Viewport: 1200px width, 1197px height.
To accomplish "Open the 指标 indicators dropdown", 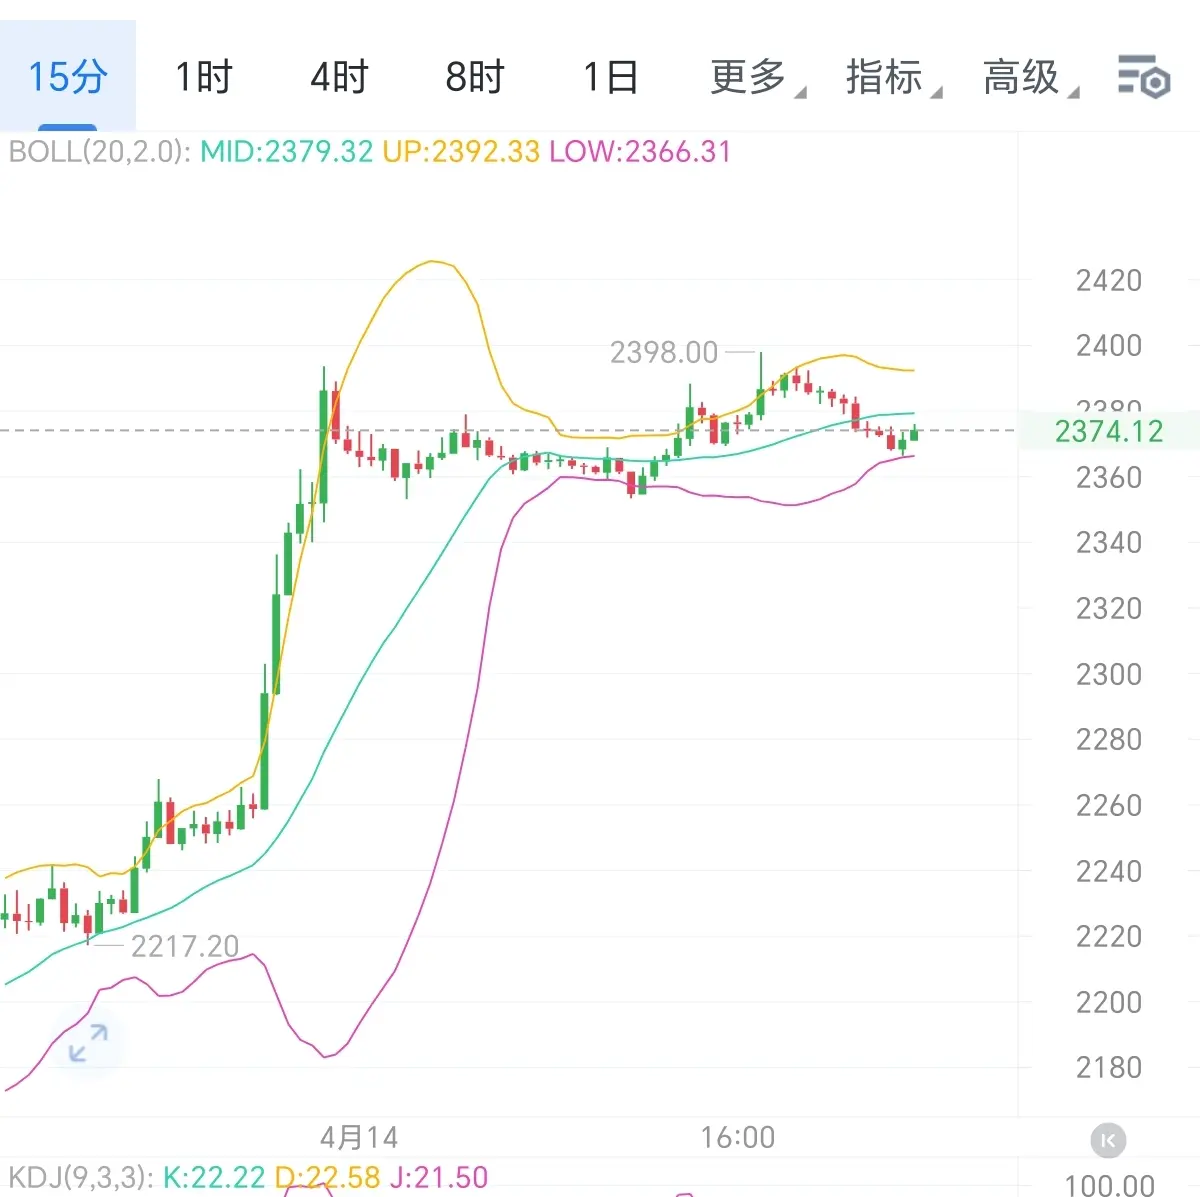I will pos(893,77).
